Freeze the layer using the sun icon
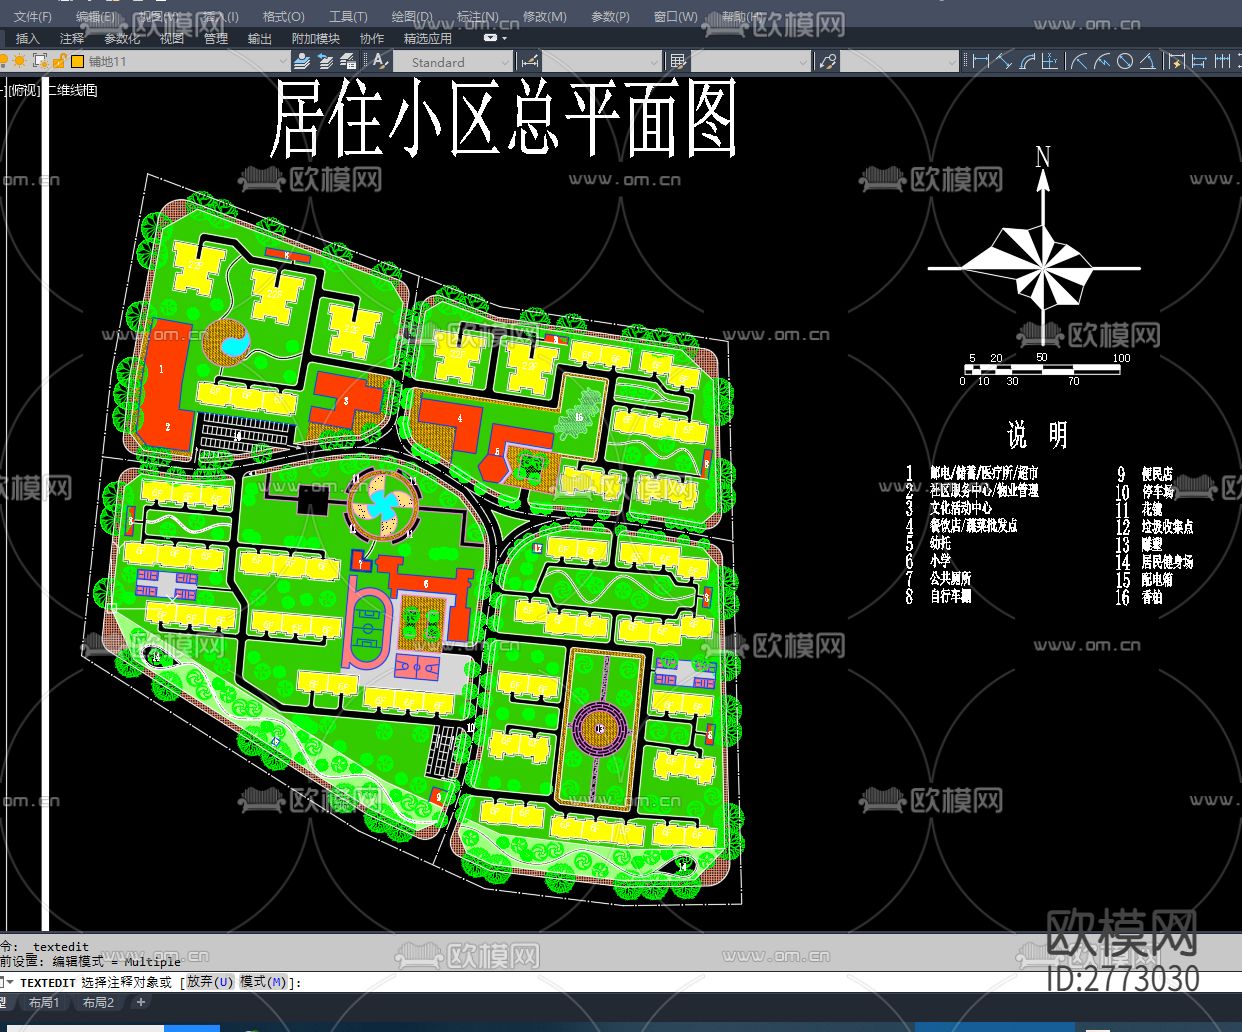The height and width of the screenshot is (1032, 1242). [20, 61]
